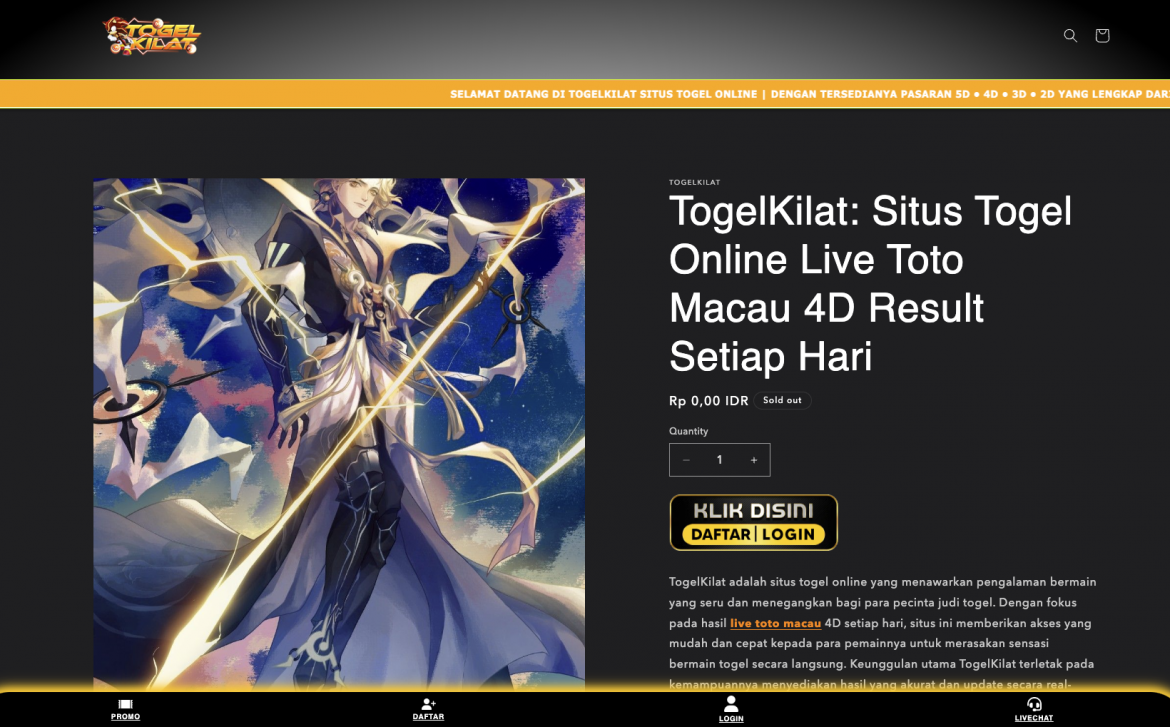Image resolution: width=1170 pixels, height=727 pixels.
Task: Click the TogelKilat logo in header
Action: tap(152, 36)
